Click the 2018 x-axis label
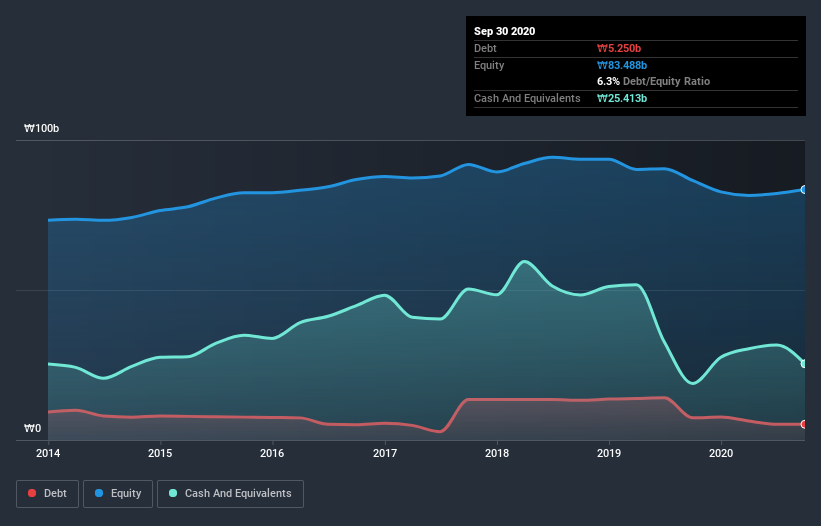821x526 pixels. coord(497,453)
